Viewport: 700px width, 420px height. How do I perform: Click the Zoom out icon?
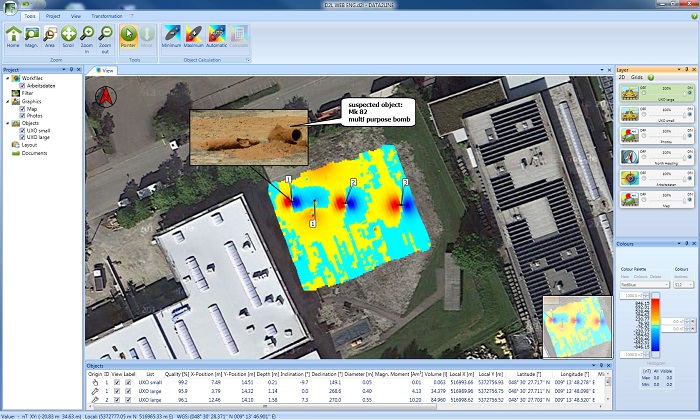[105, 35]
